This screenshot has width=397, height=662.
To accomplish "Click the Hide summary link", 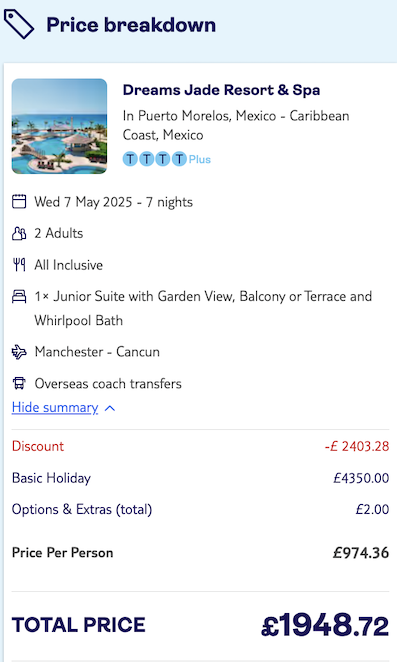I will point(55,407).
